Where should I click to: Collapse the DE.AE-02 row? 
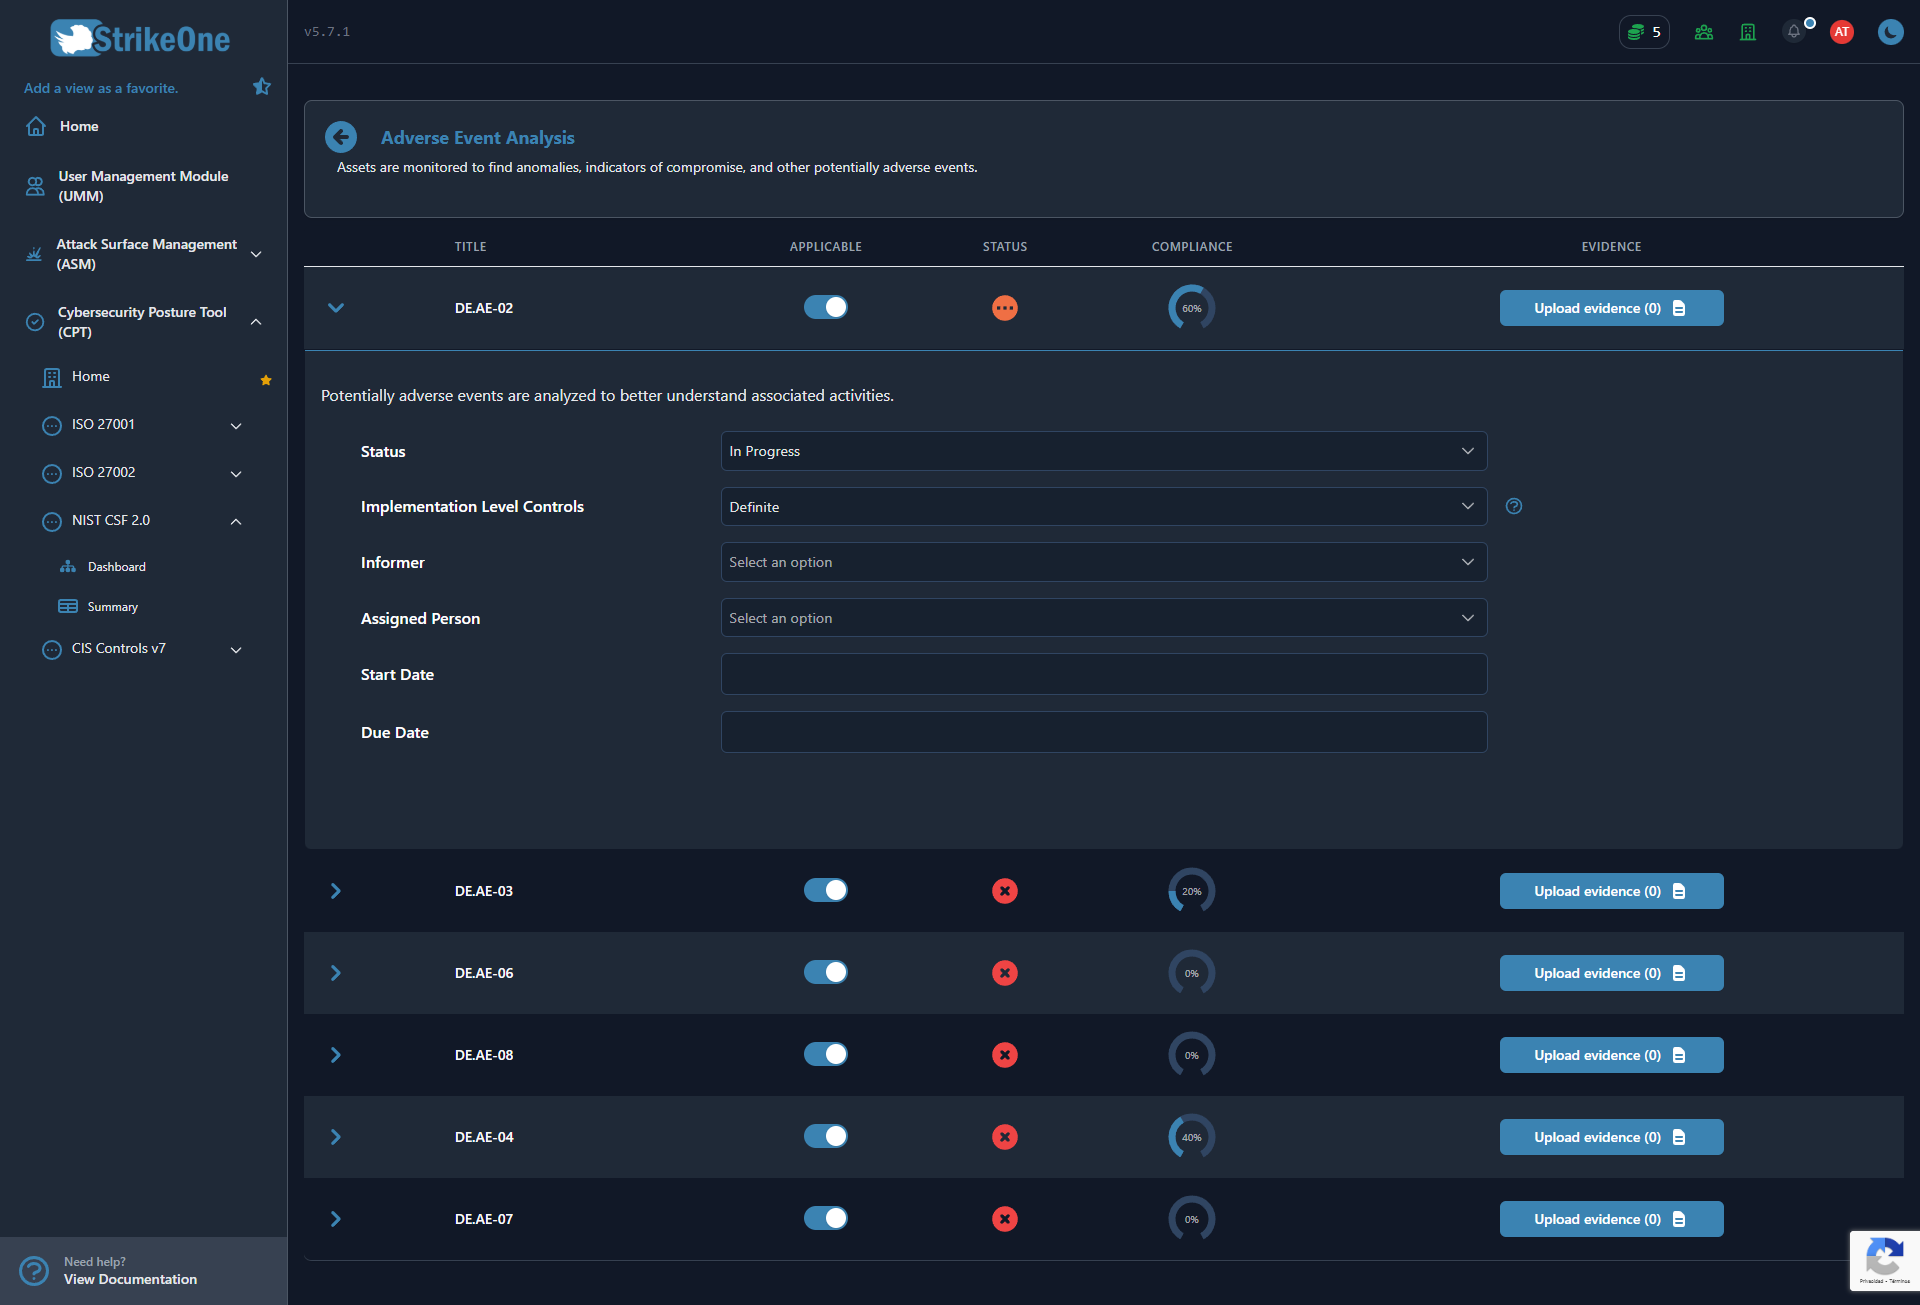coord(336,308)
